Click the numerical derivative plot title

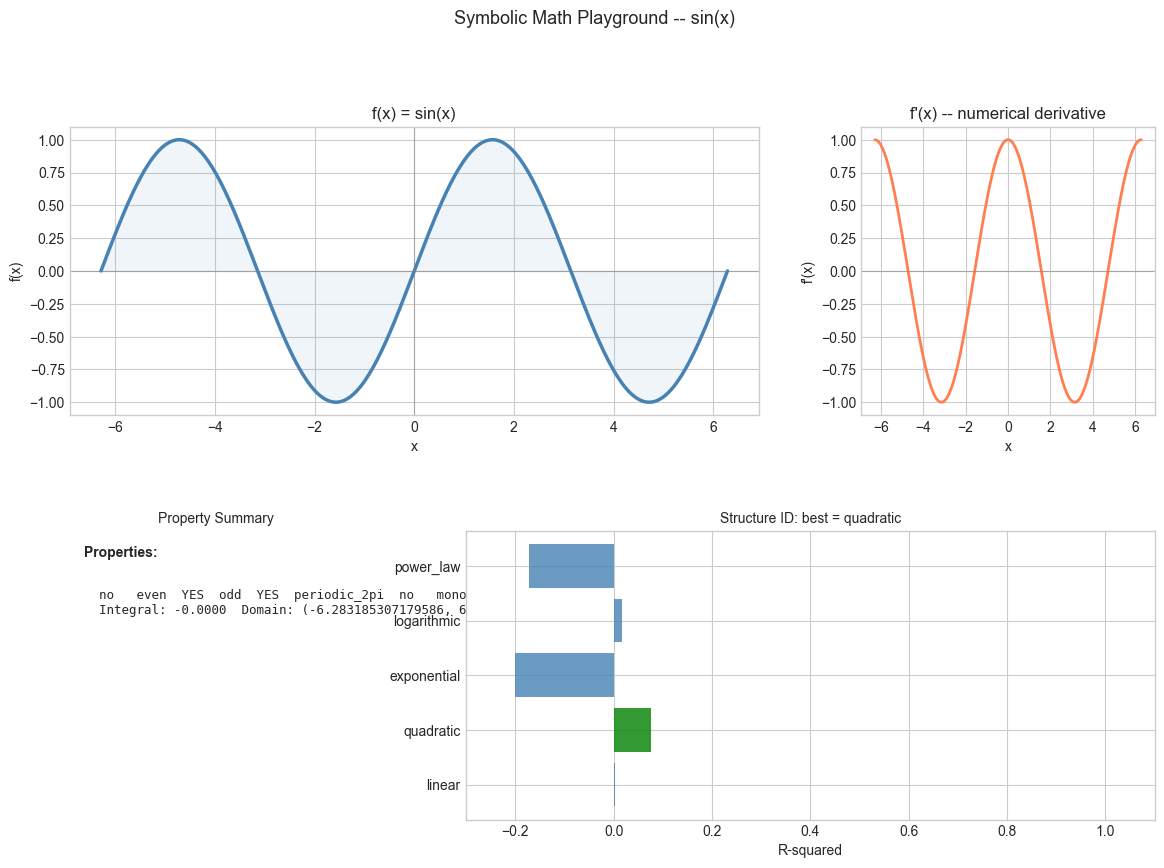pos(1007,113)
